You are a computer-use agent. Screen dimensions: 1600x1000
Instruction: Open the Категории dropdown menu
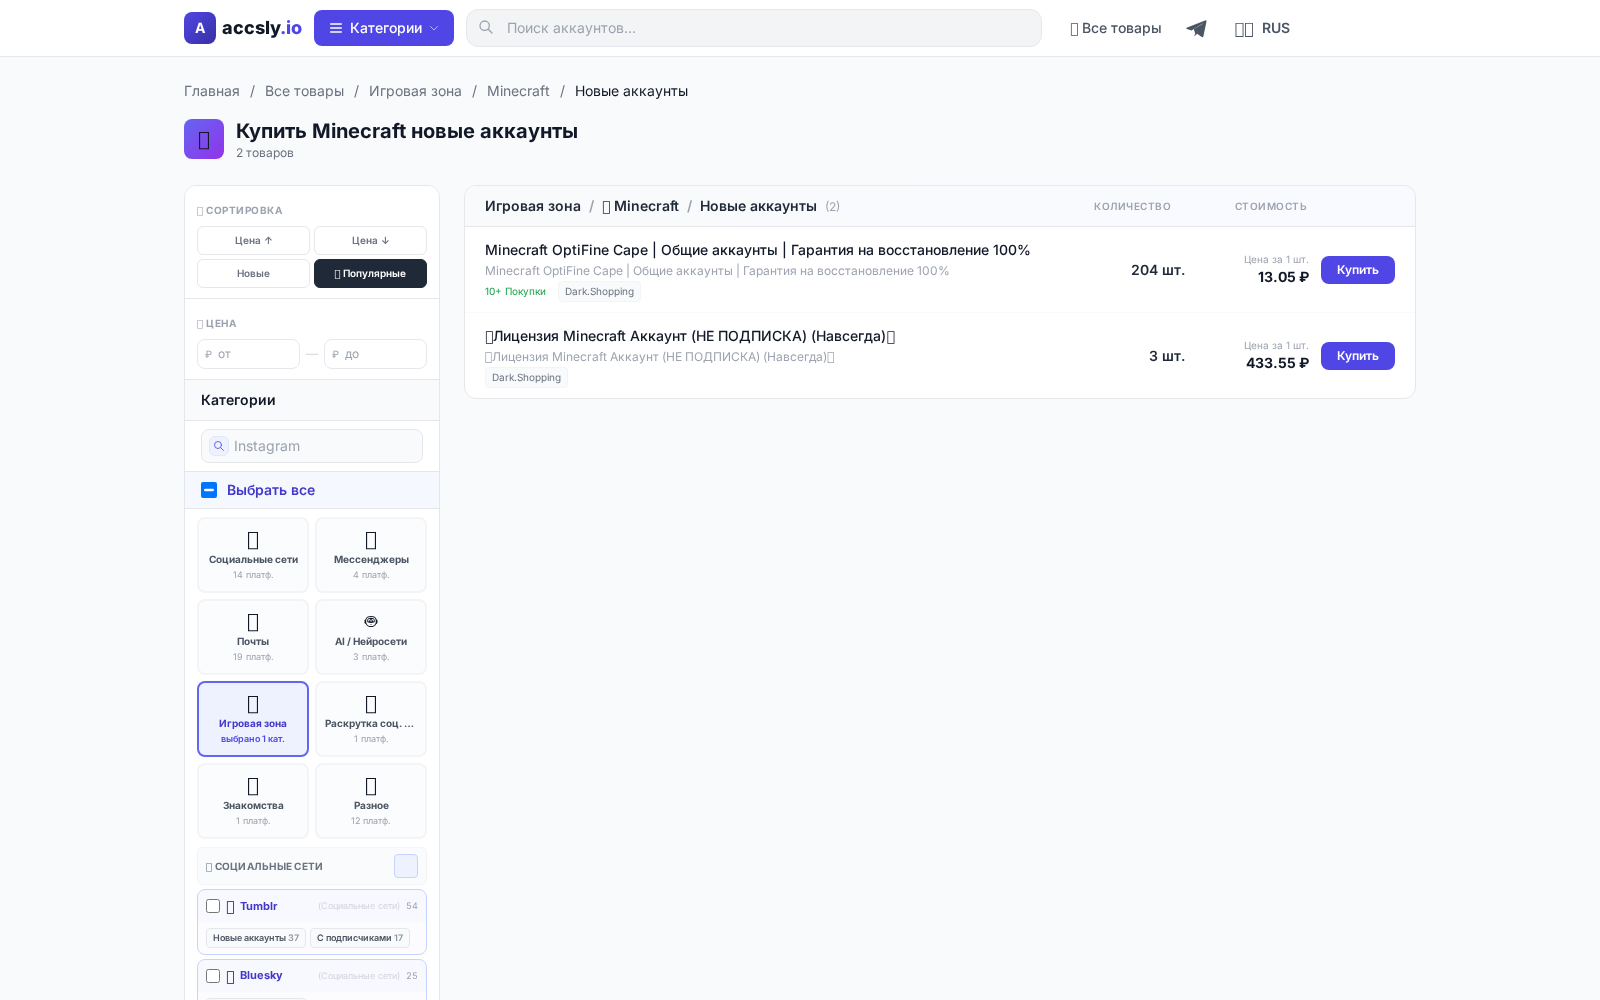(x=384, y=28)
